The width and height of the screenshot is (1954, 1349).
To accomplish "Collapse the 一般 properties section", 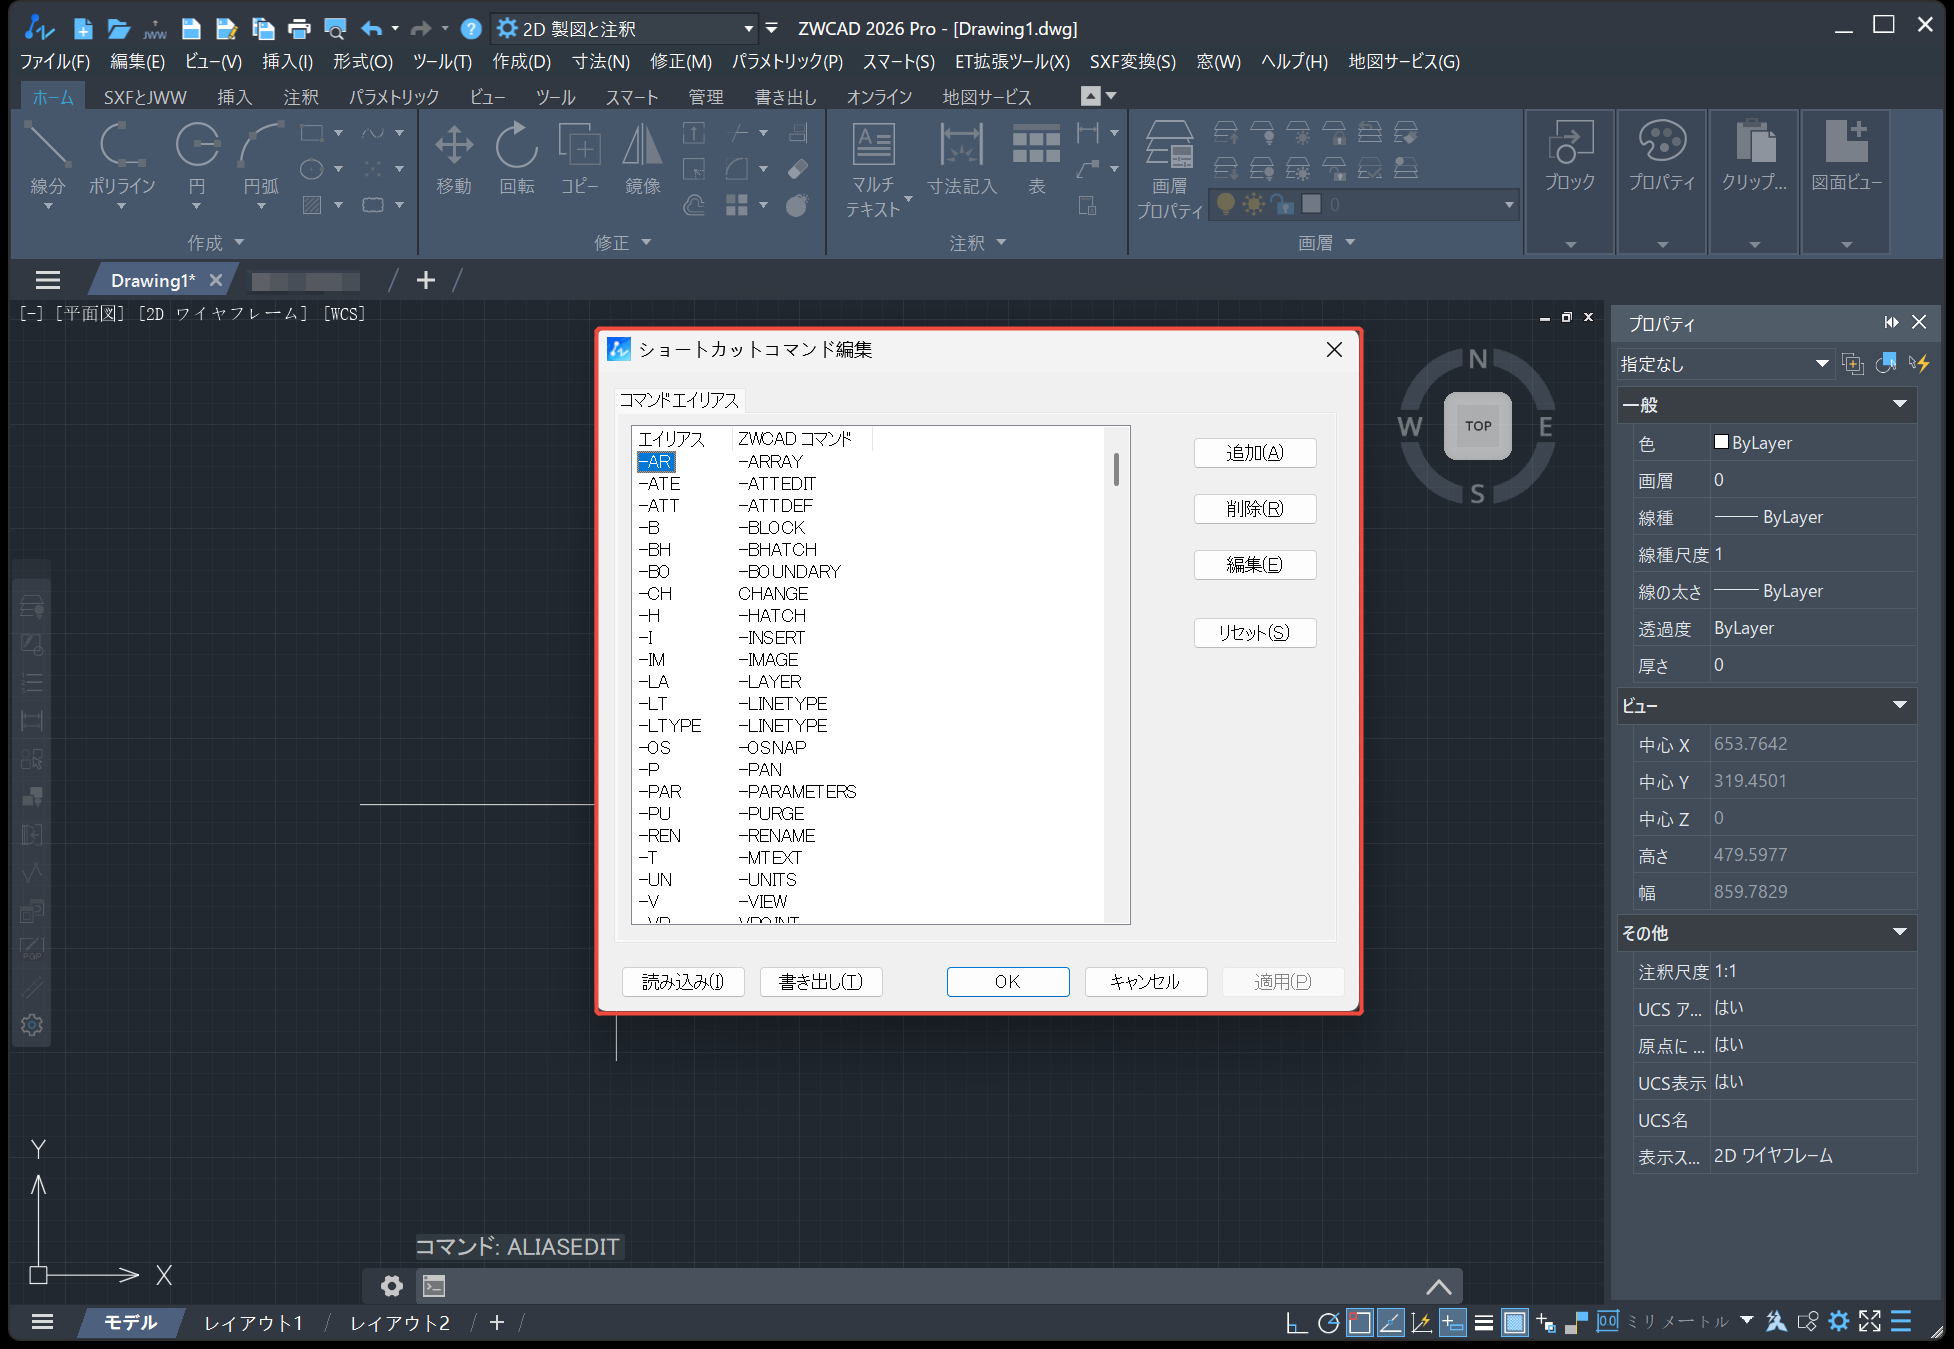I will [1899, 404].
